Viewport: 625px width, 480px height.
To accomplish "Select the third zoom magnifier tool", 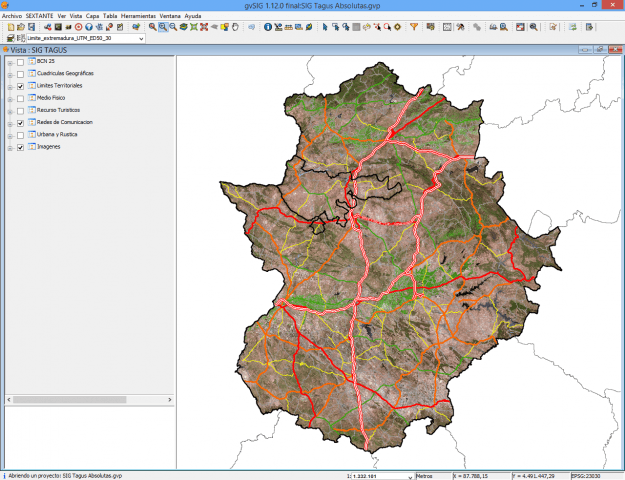I will coord(173,27).
